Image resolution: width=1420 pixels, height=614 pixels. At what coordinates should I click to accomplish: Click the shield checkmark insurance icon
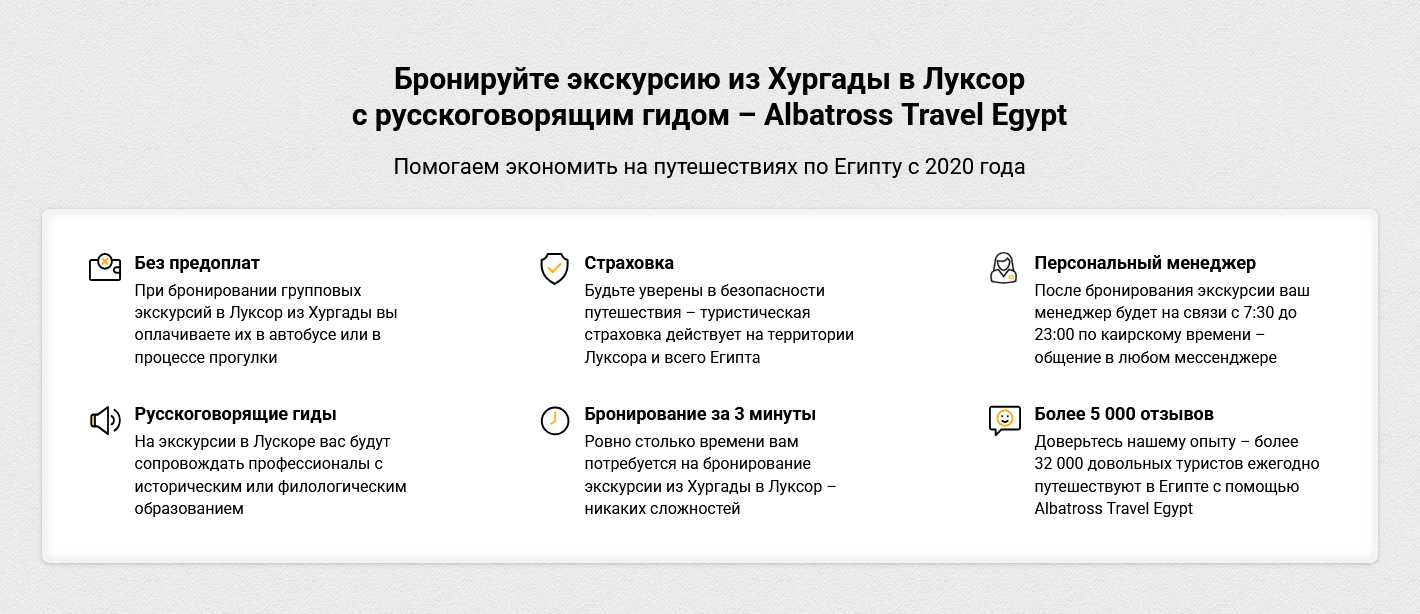(554, 268)
